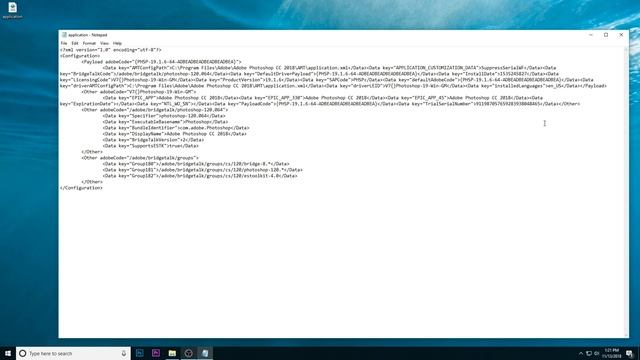Screen dimensions: 640x360
Task: Click the Data key="Group101" line
Action: click(x=203, y=170)
